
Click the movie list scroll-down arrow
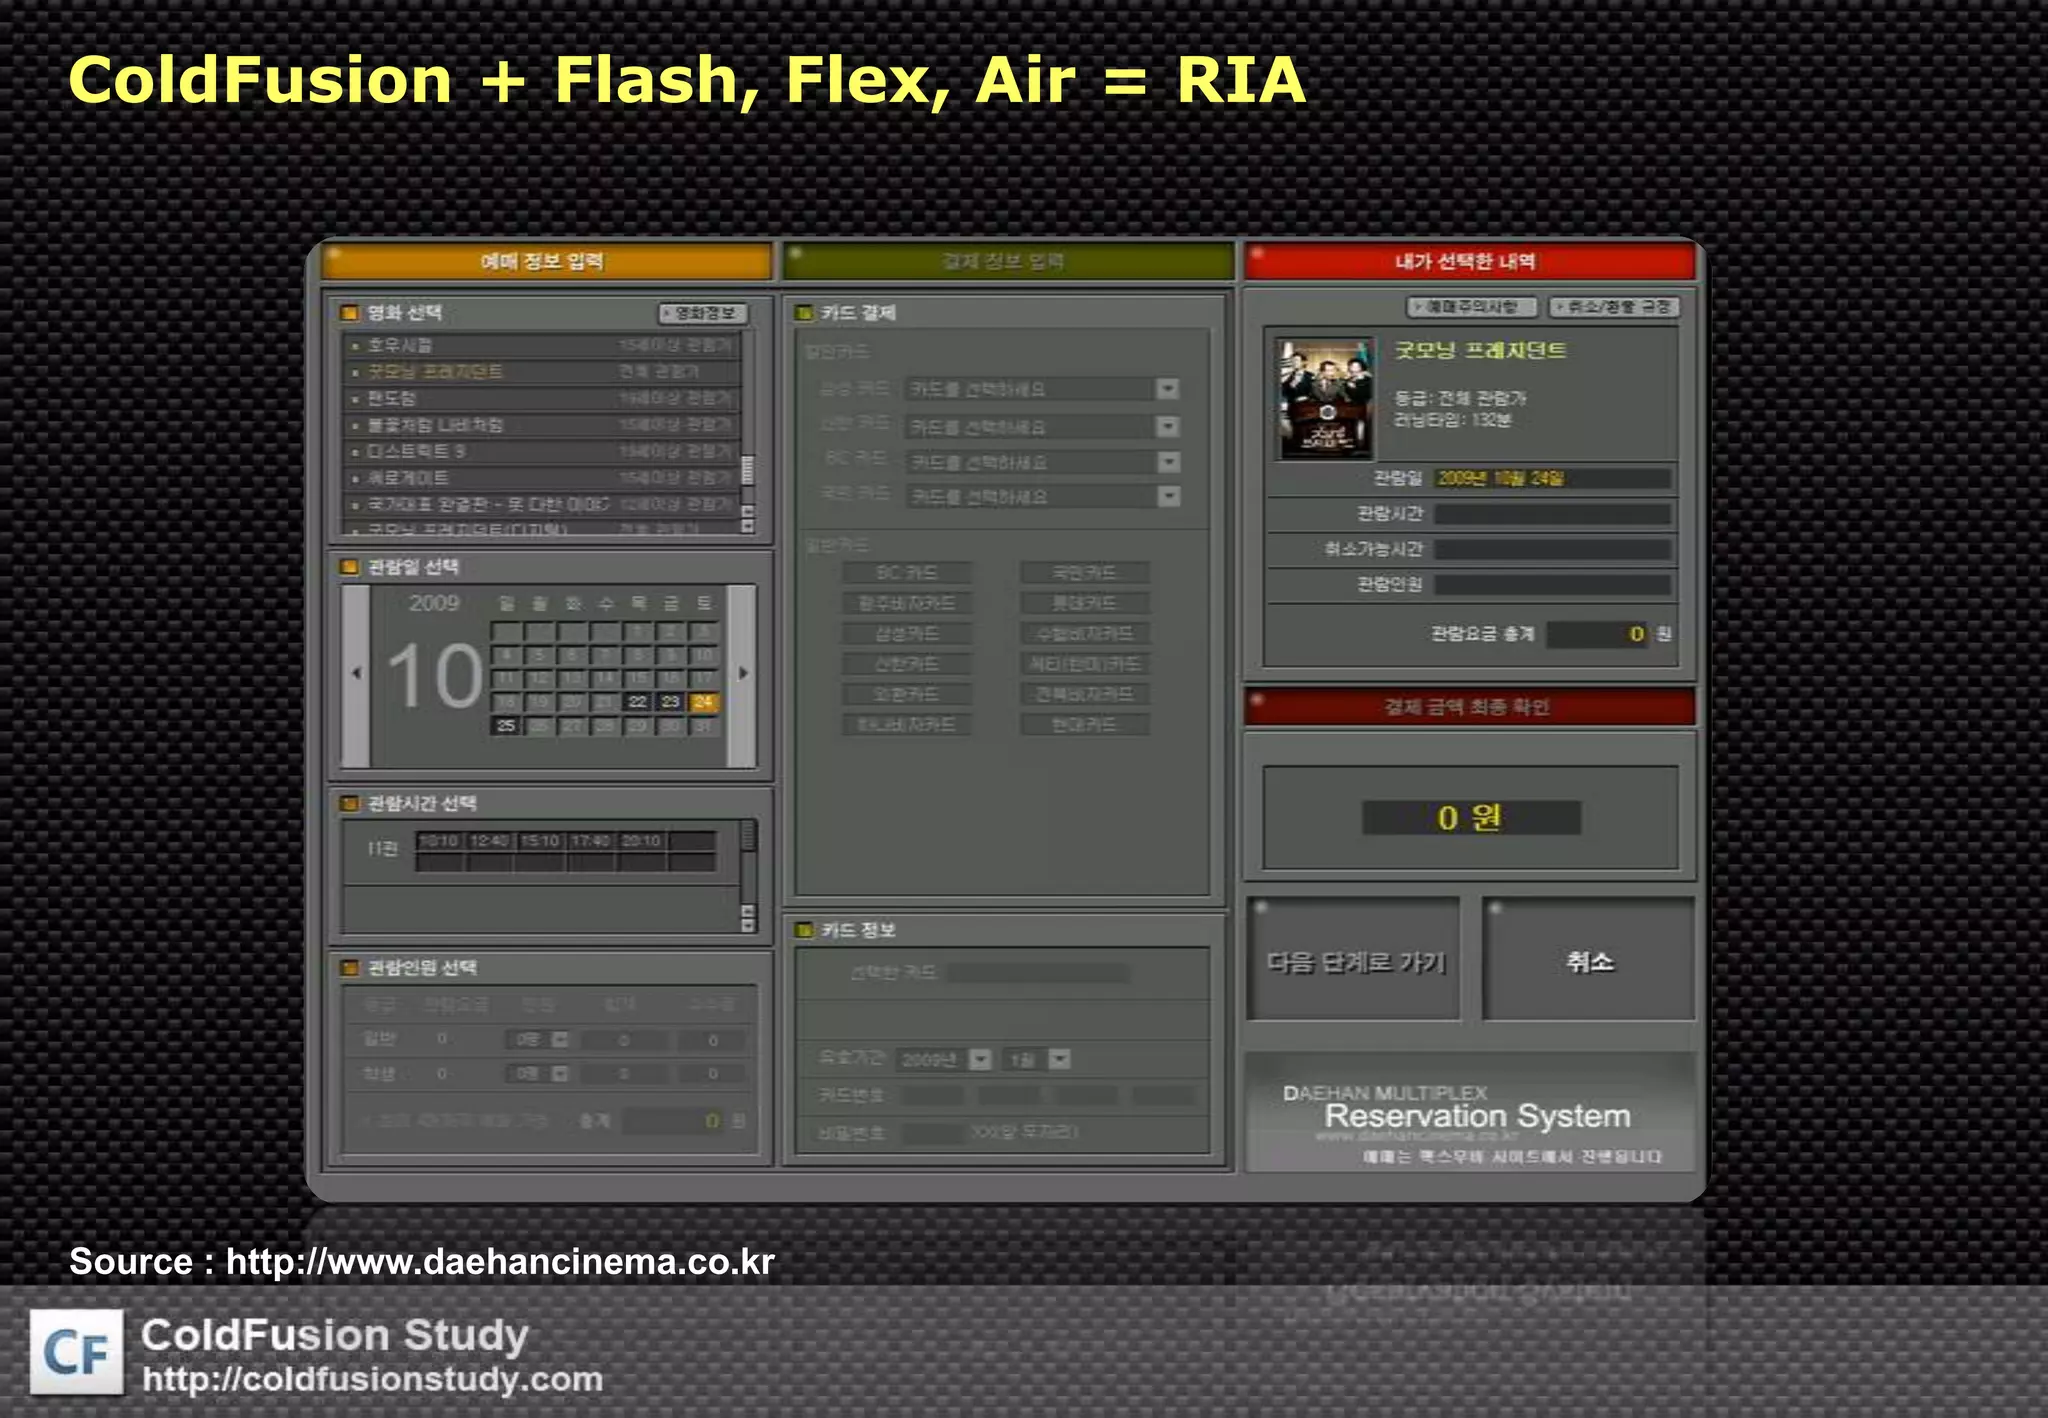click(x=747, y=526)
